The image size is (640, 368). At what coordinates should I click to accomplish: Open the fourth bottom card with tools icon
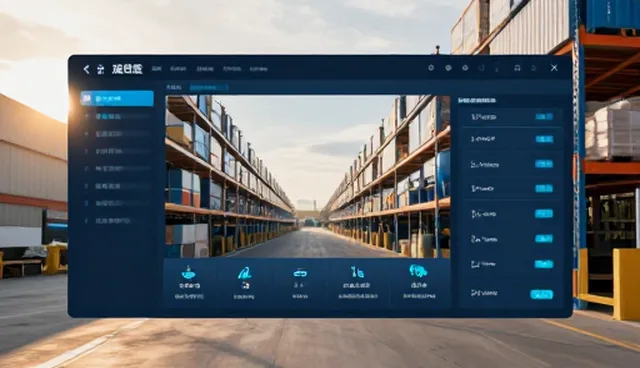(x=357, y=283)
